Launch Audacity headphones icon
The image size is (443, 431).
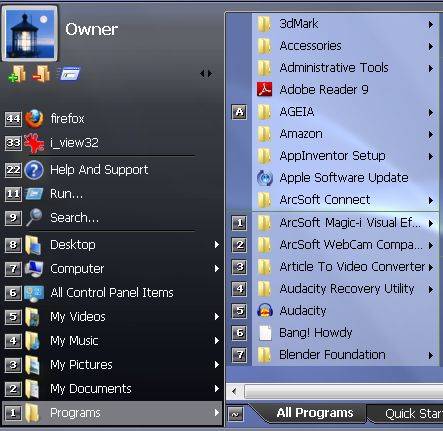[265, 310]
